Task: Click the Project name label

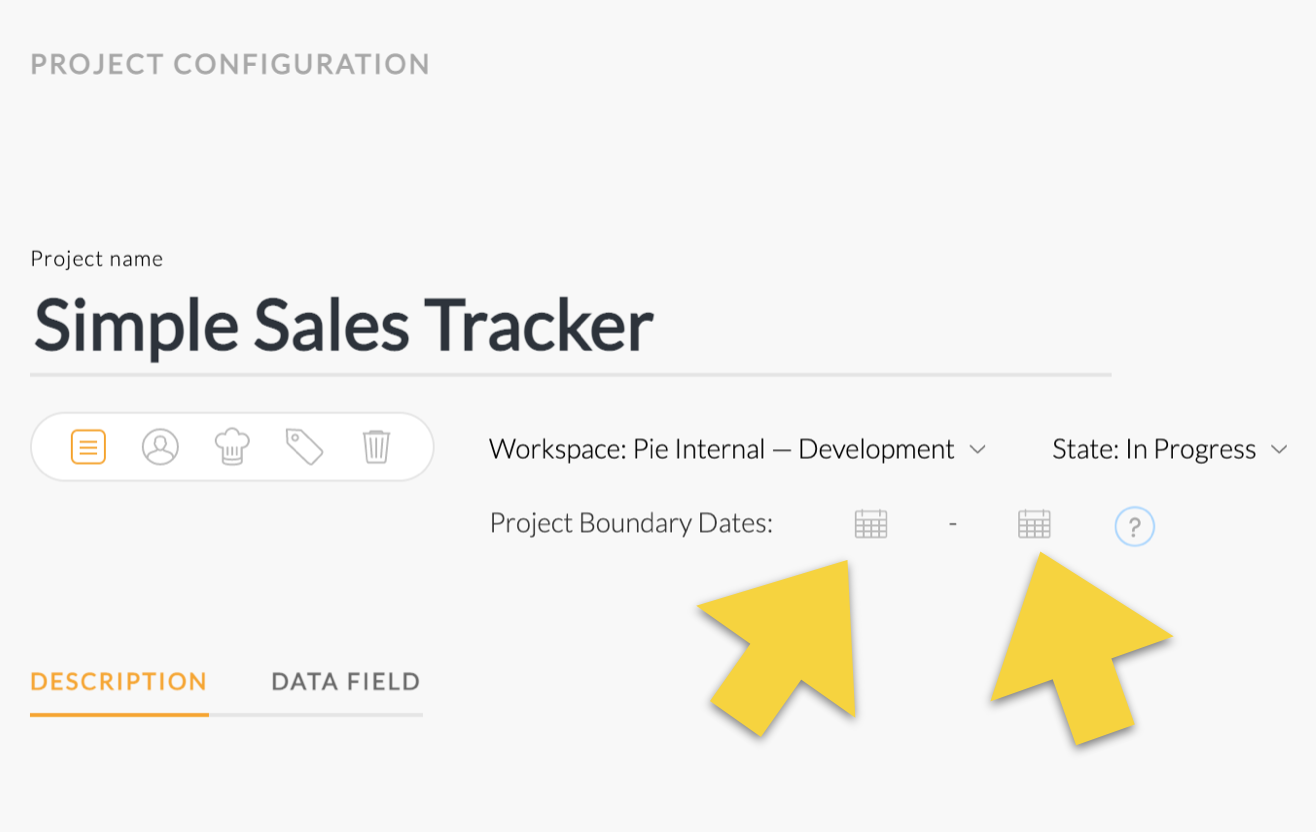Action: (x=96, y=258)
